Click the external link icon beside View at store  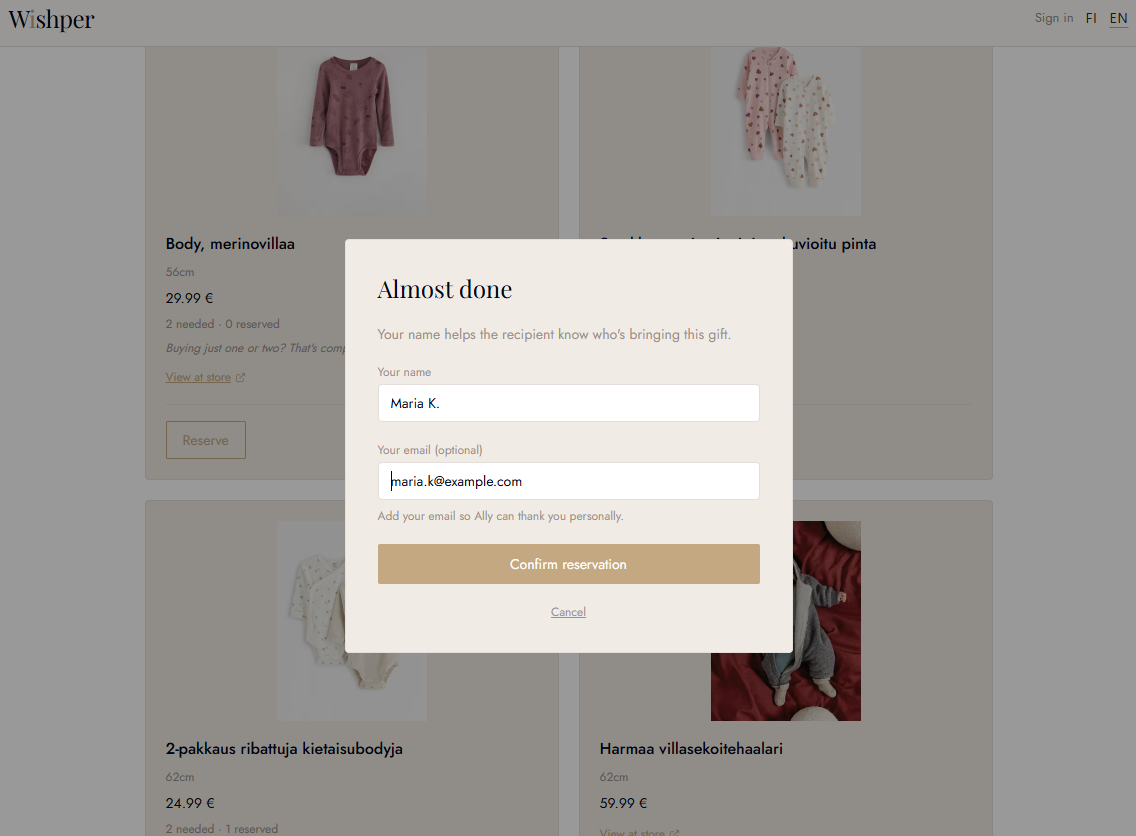[x=241, y=377]
